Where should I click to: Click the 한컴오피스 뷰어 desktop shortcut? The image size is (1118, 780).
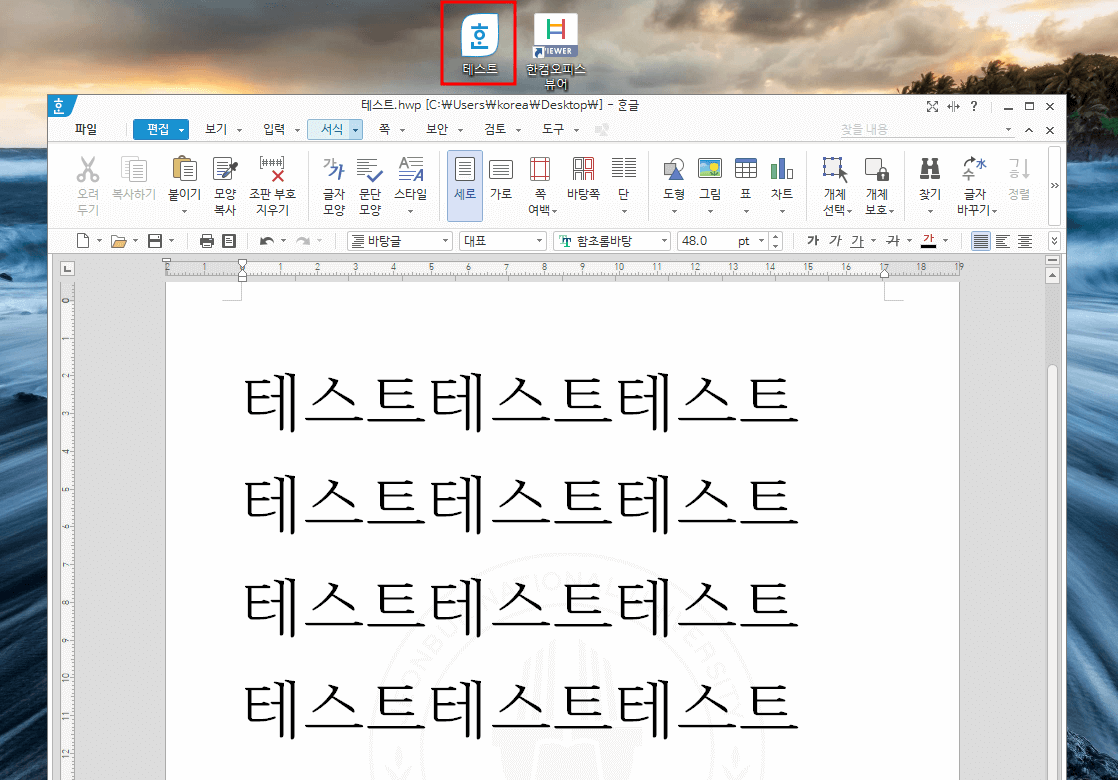[556, 51]
